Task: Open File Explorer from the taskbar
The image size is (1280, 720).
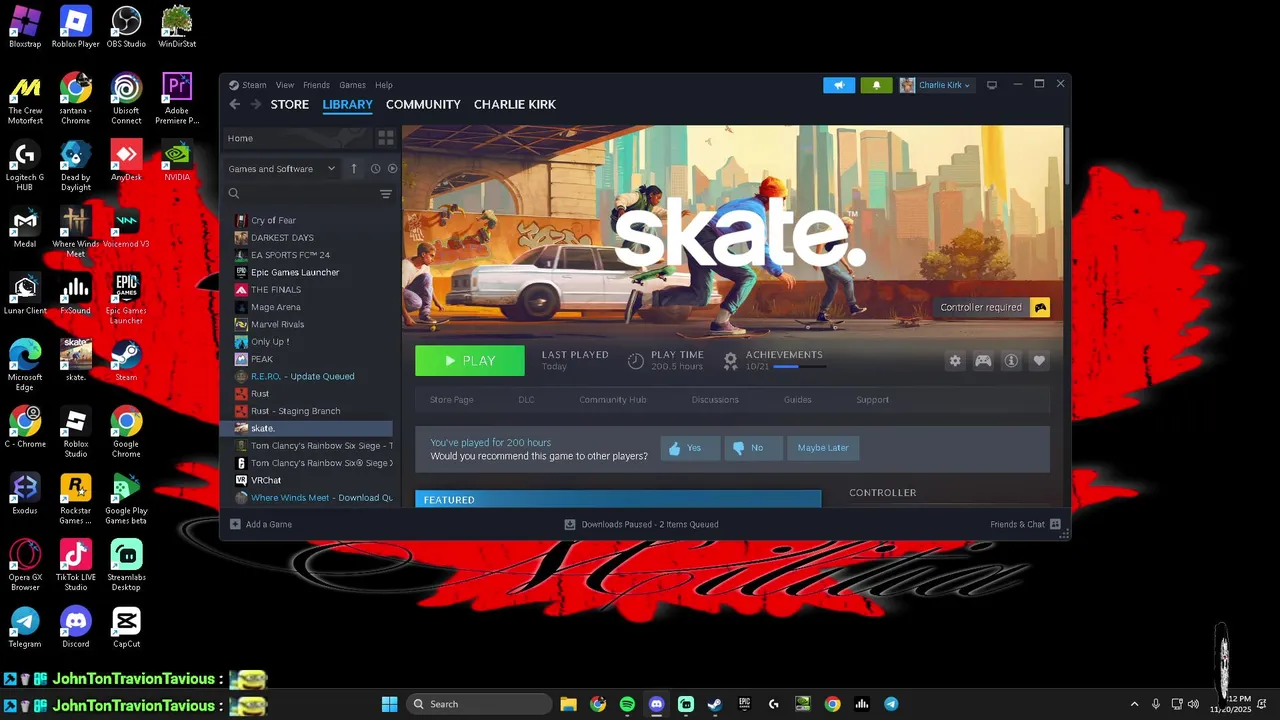Action: click(568, 704)
